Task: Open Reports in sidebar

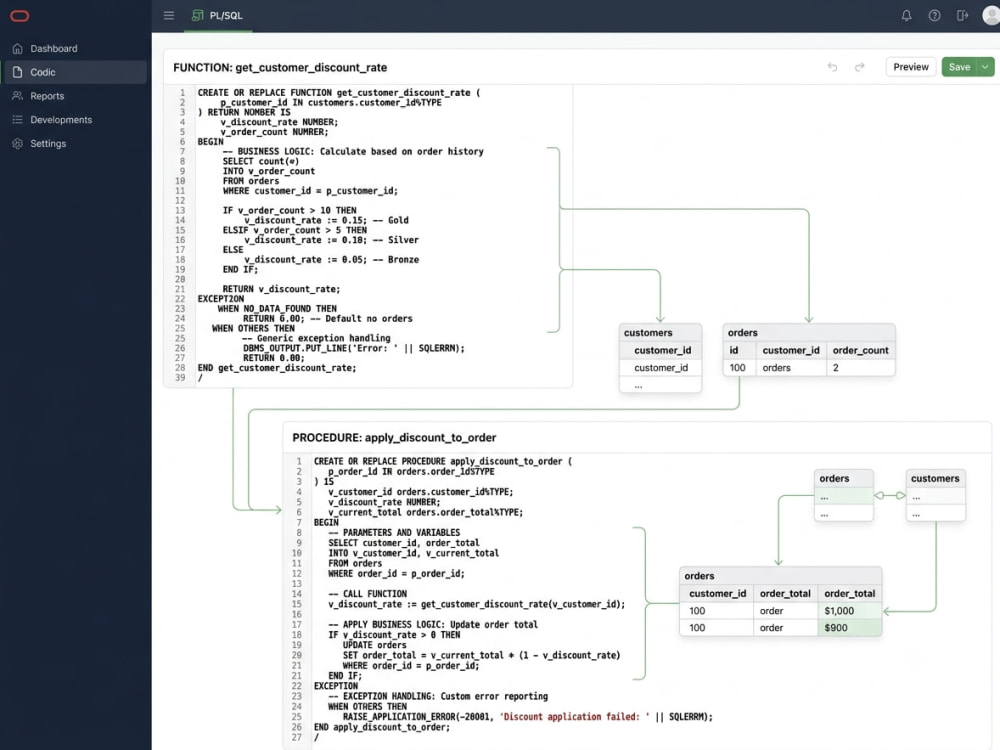Action: [76, 96]
